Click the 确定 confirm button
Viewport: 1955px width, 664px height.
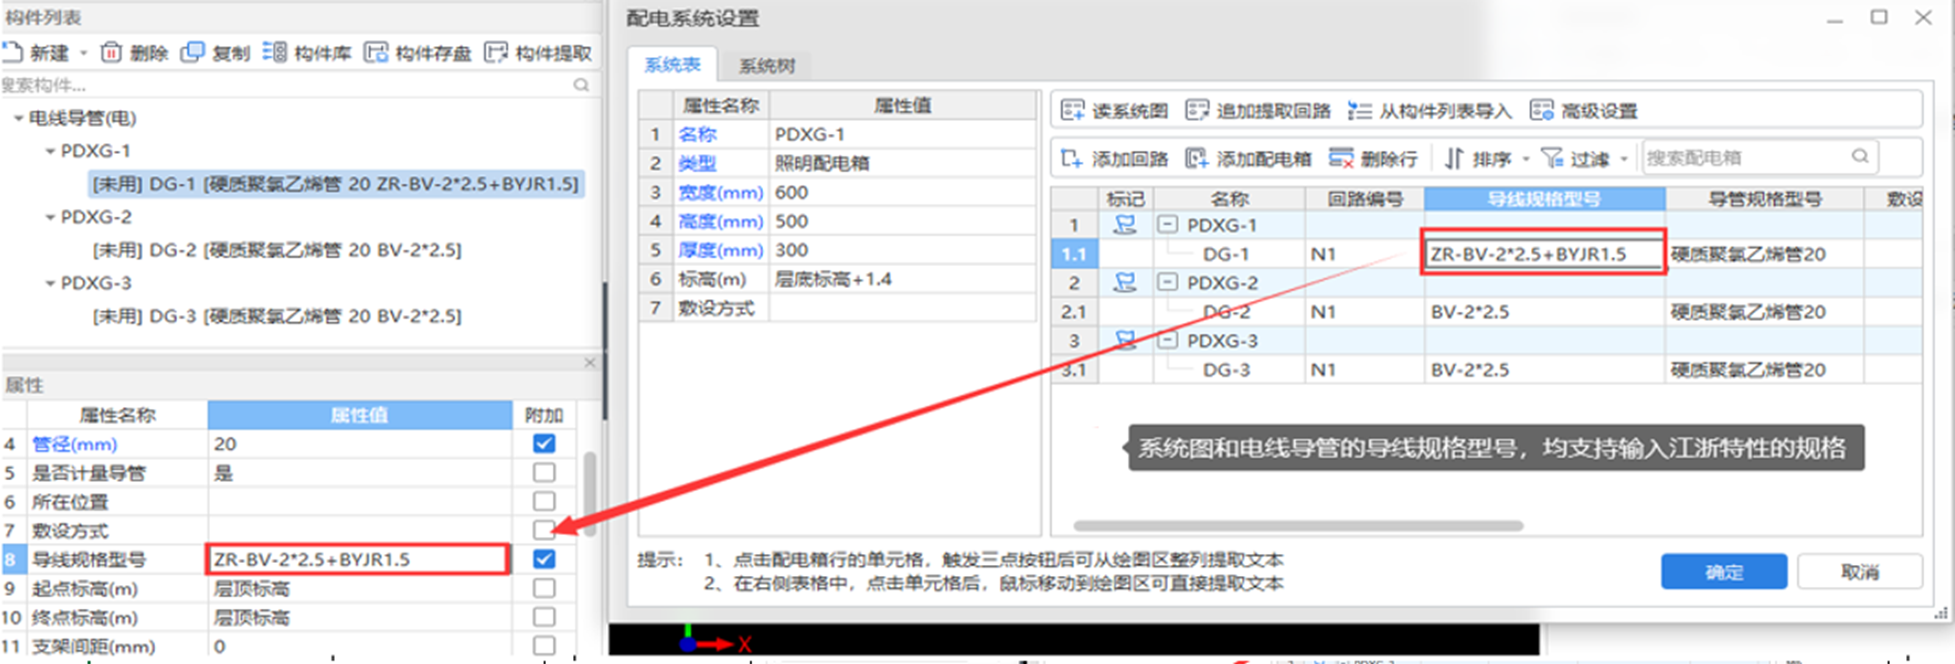pyautogui.click(x=1723, y=572)
